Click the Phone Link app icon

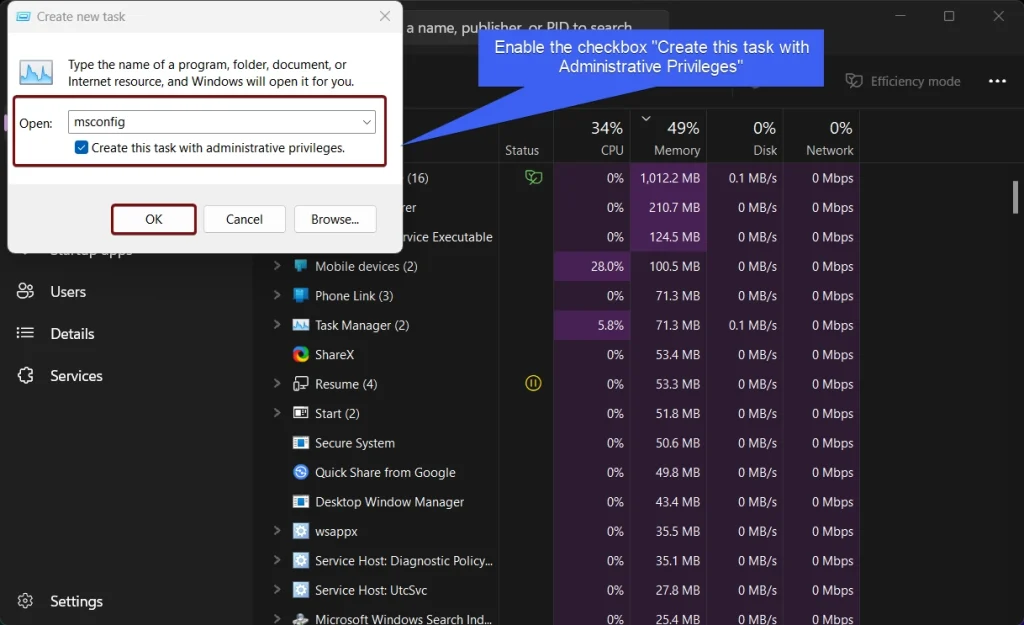[x=300, y=295]
